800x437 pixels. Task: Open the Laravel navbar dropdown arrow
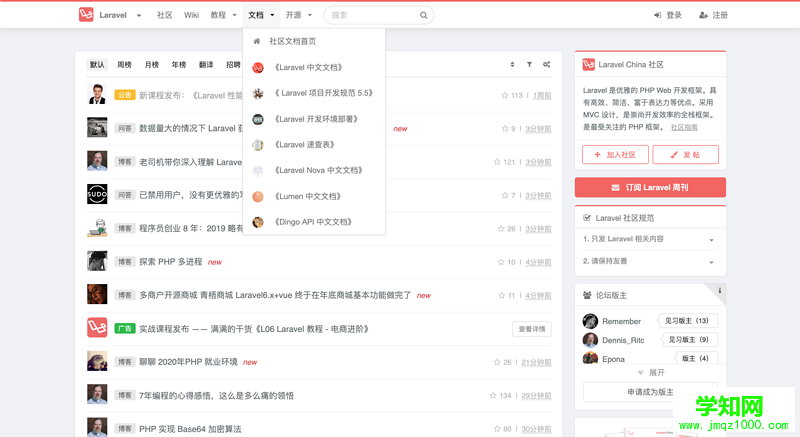139,15
